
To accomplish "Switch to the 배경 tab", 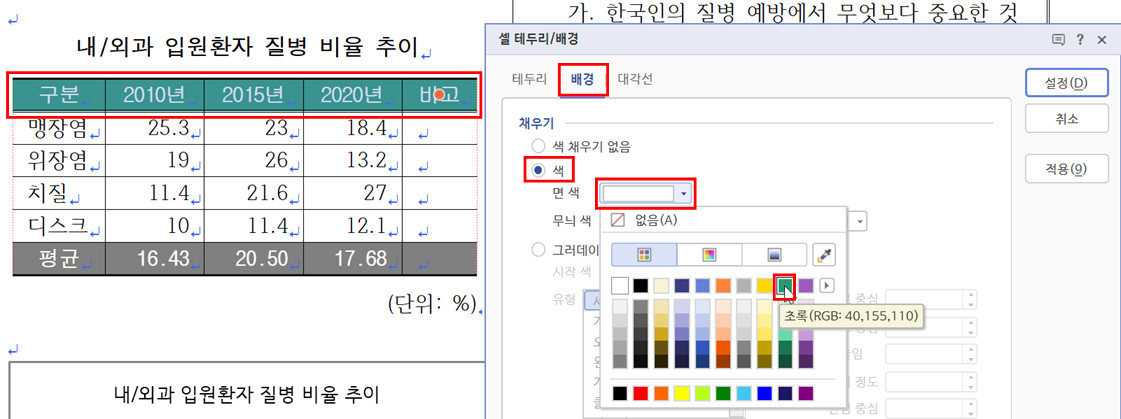I will [582, 79].
